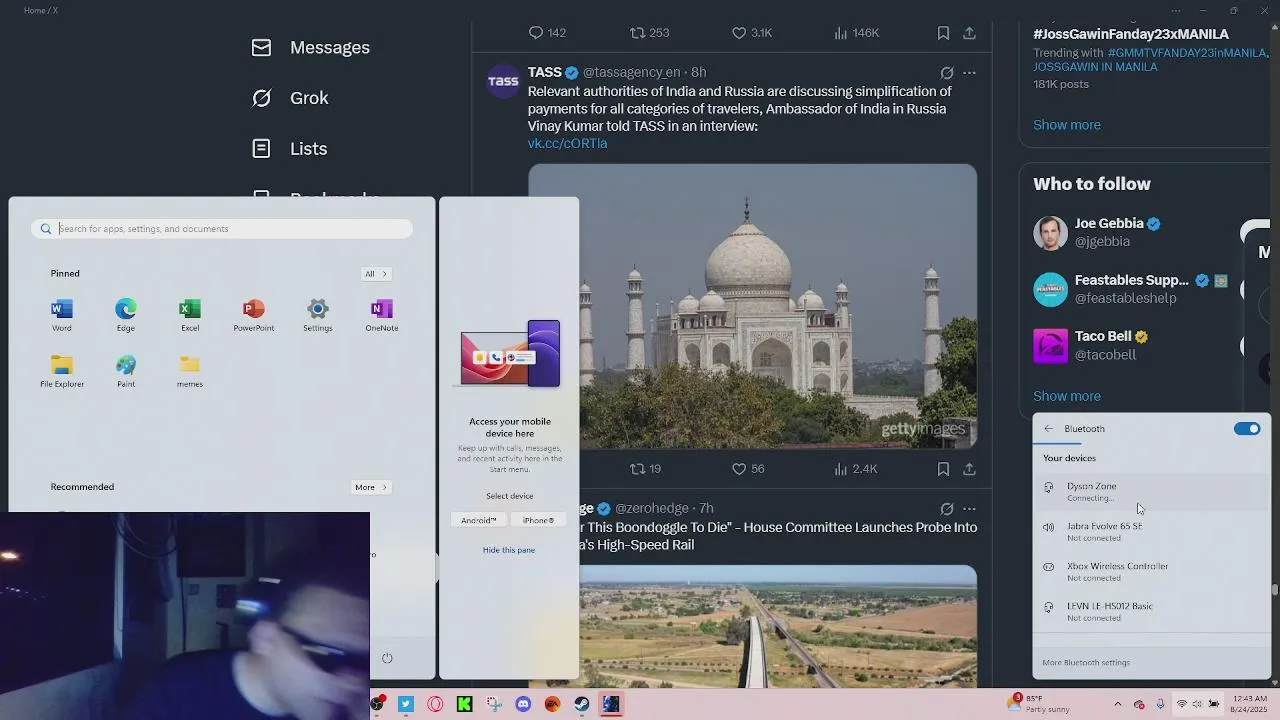
Task: Open Lists in X sidebar
Action: (x=289, y=148)
